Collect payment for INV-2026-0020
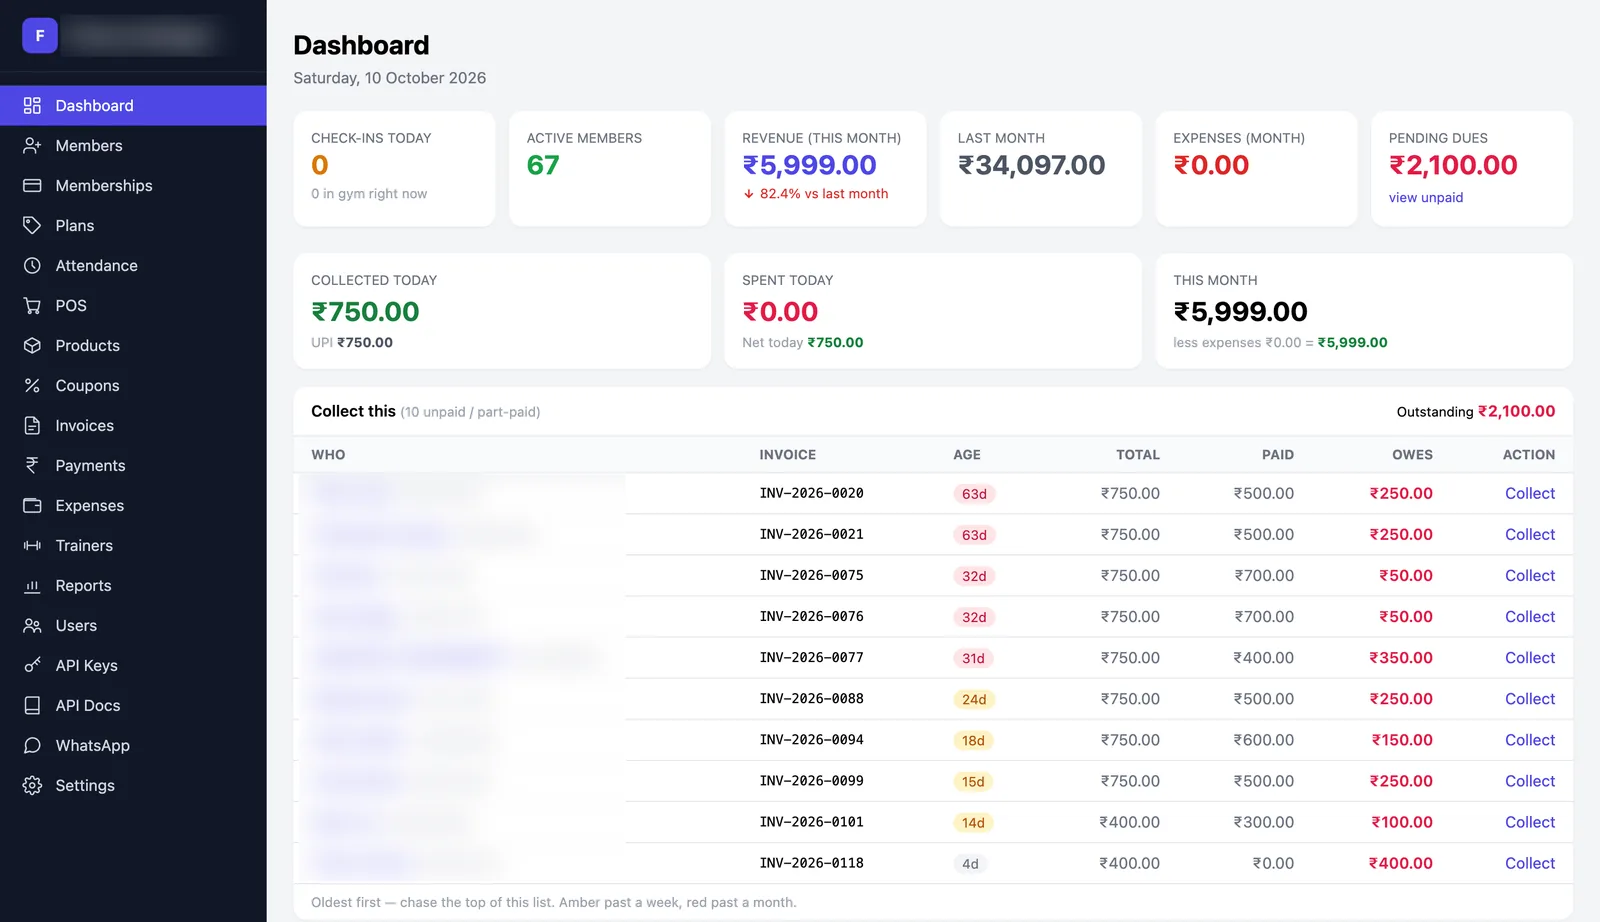Image resolution: width=1600 pixels, height=922 pixels. point(1530,493)
